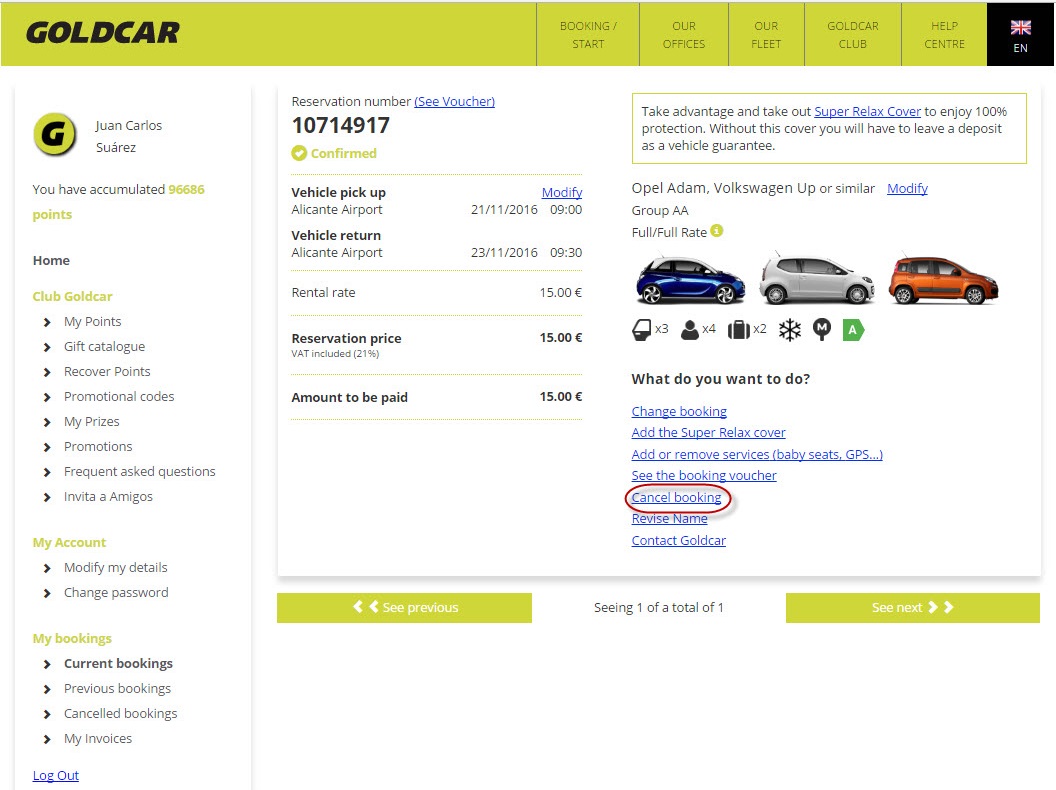The image size is (1056, 790).
Task: Go to the See previous button
Action: (404, 607)
